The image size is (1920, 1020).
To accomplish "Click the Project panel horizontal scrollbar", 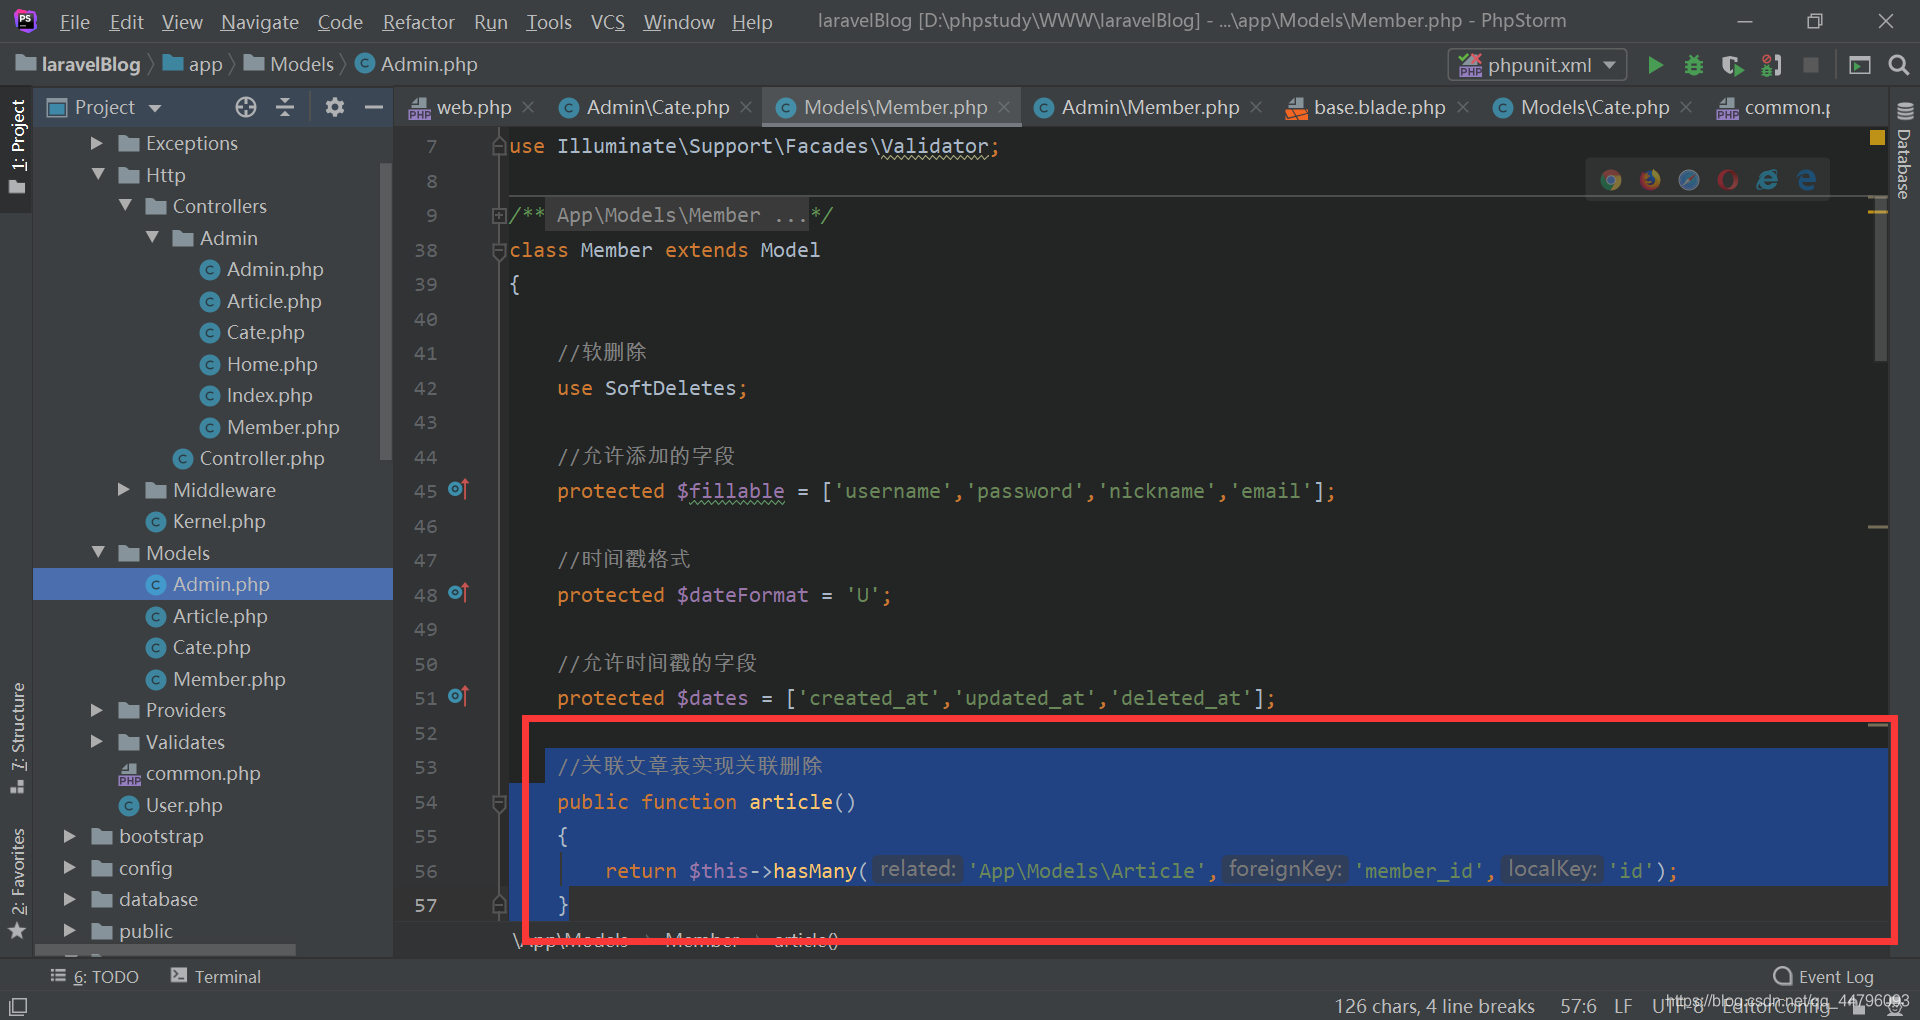I will pyautogui.click(x=165, y=949).
